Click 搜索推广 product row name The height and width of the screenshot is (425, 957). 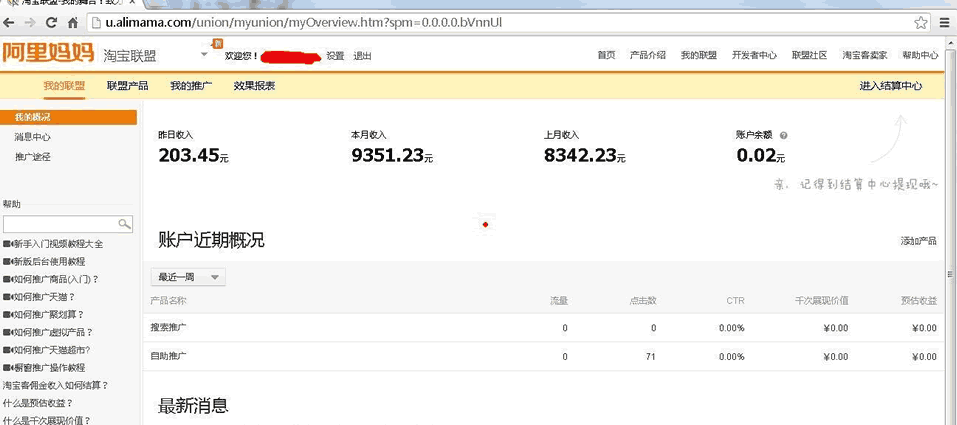pos(168,328)
